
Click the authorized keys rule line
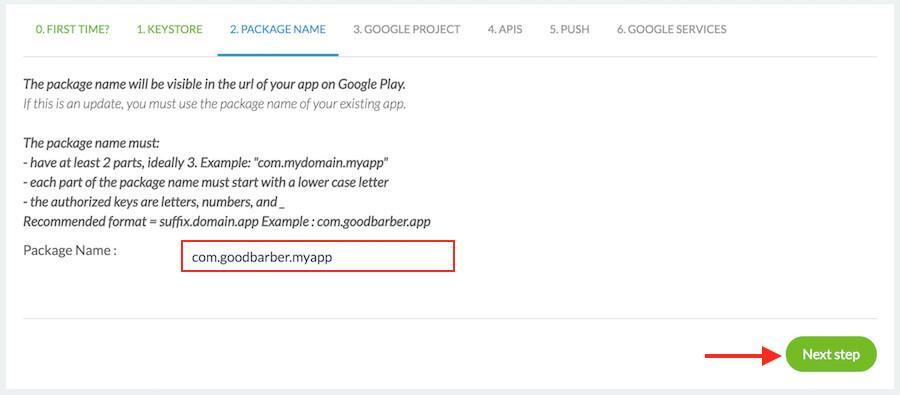pos(154,202)
